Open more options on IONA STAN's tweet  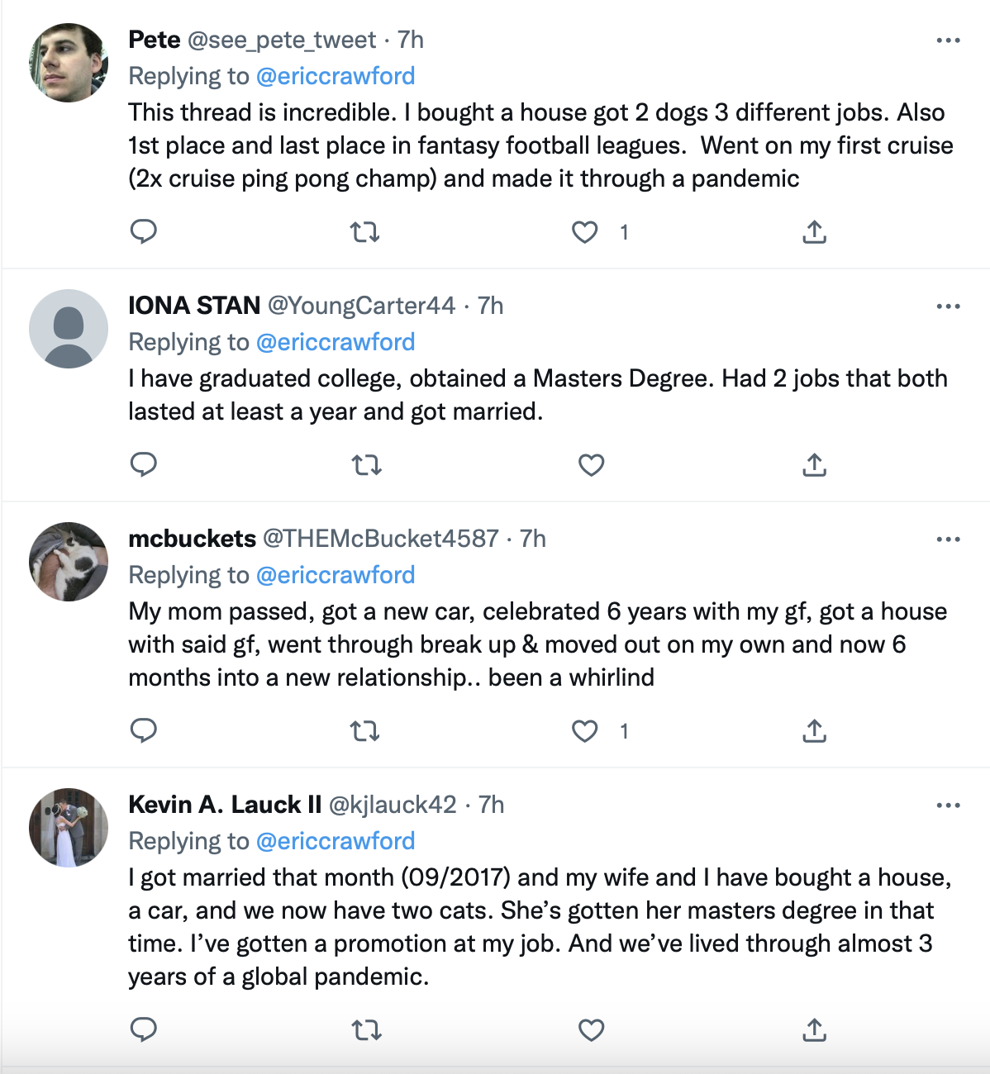click(x=948, y=306)
